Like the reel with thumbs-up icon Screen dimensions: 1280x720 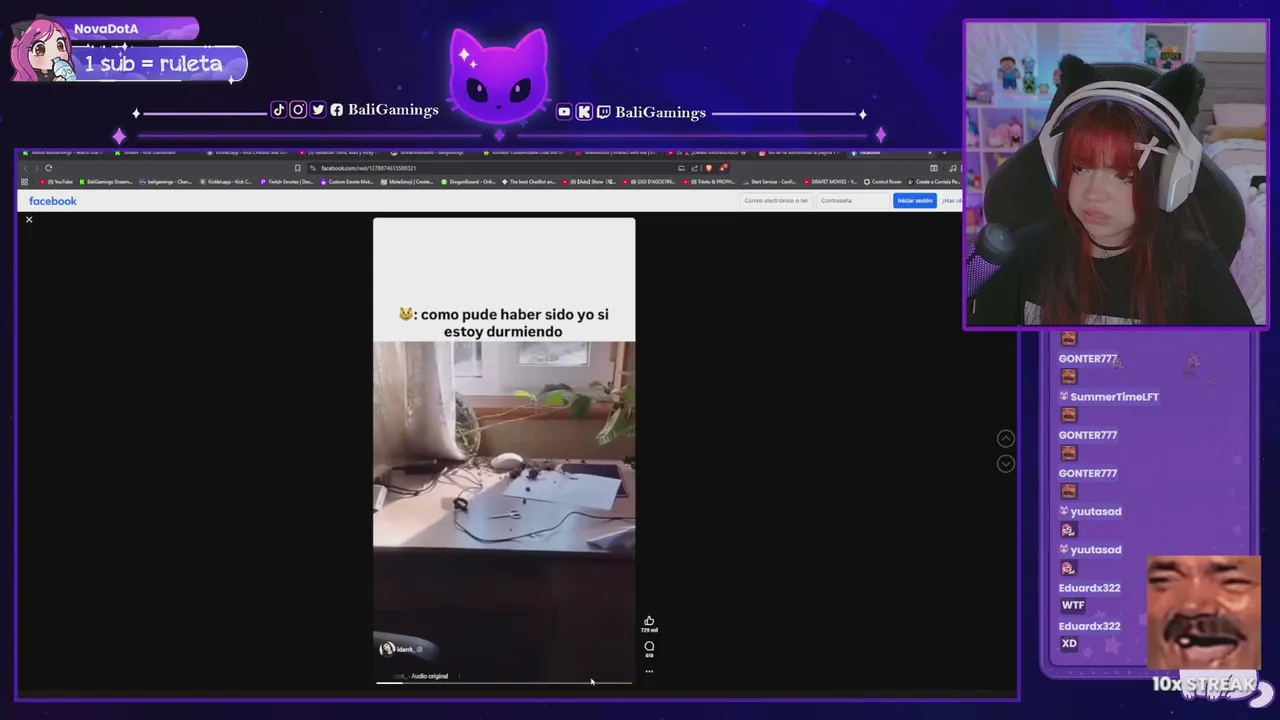649,621
